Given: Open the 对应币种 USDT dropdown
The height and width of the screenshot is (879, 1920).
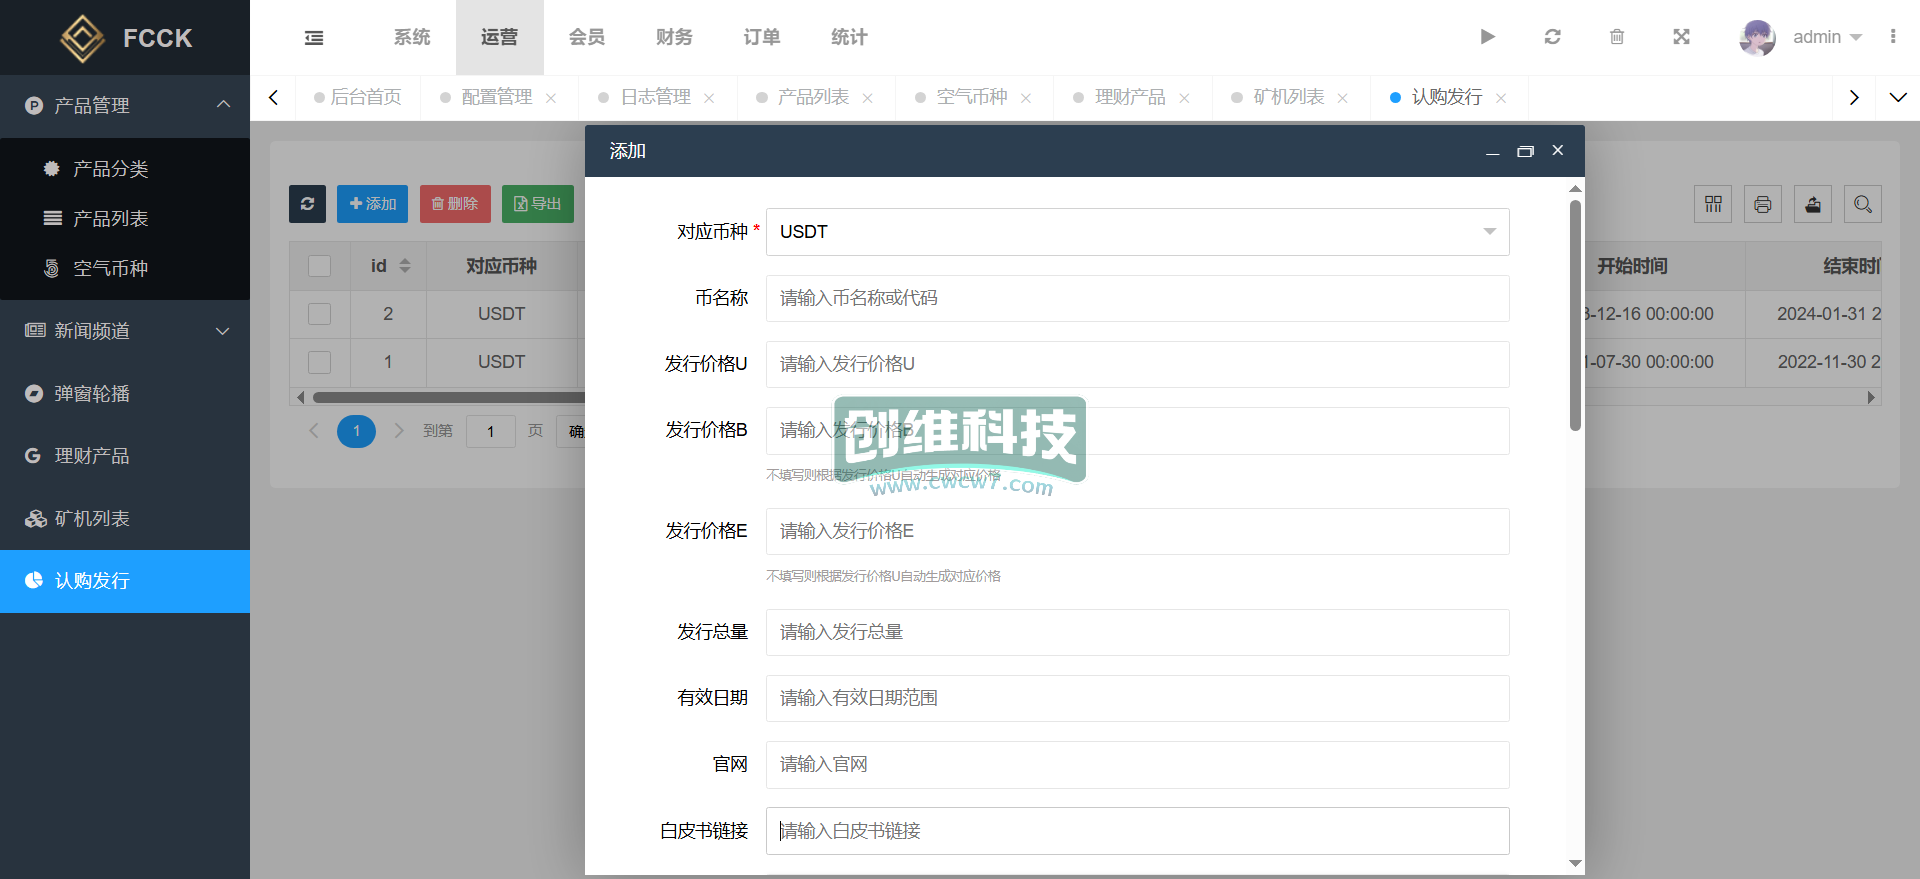Looking at the screenshot, I should coord(1137,232).
